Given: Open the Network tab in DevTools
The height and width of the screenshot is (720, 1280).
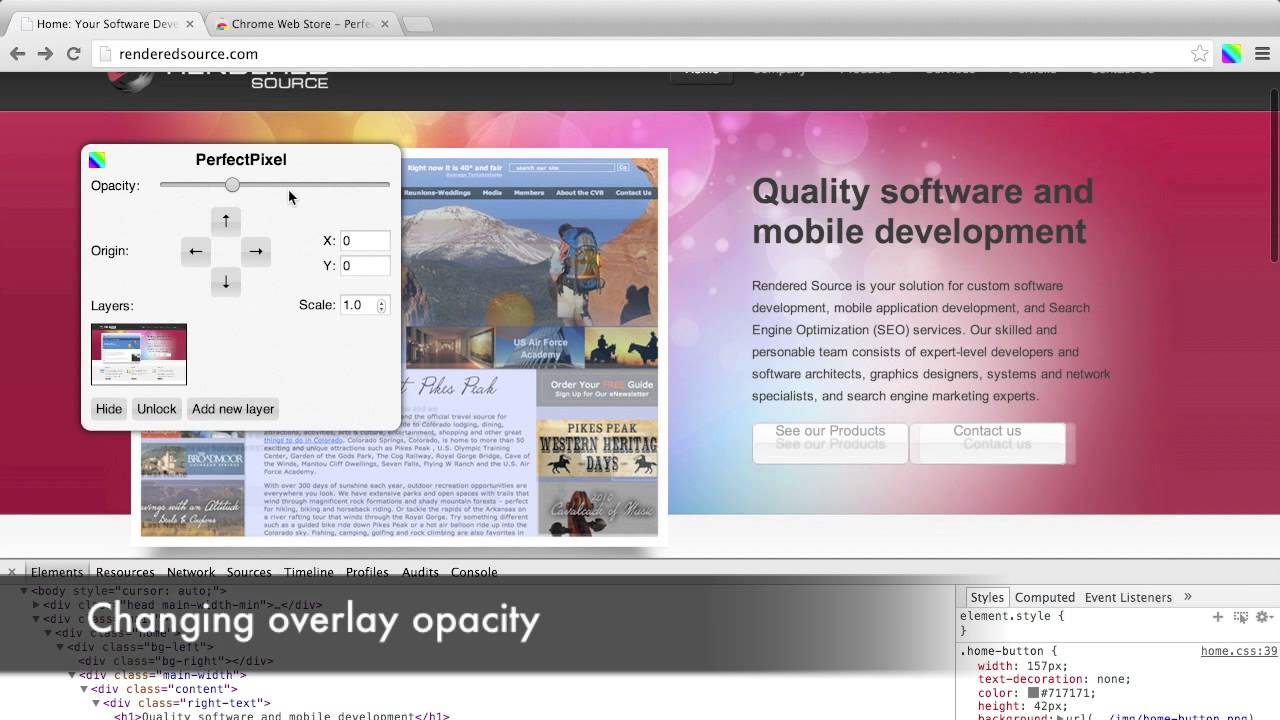Looking at the screenshot, I should tap(191, 572).
